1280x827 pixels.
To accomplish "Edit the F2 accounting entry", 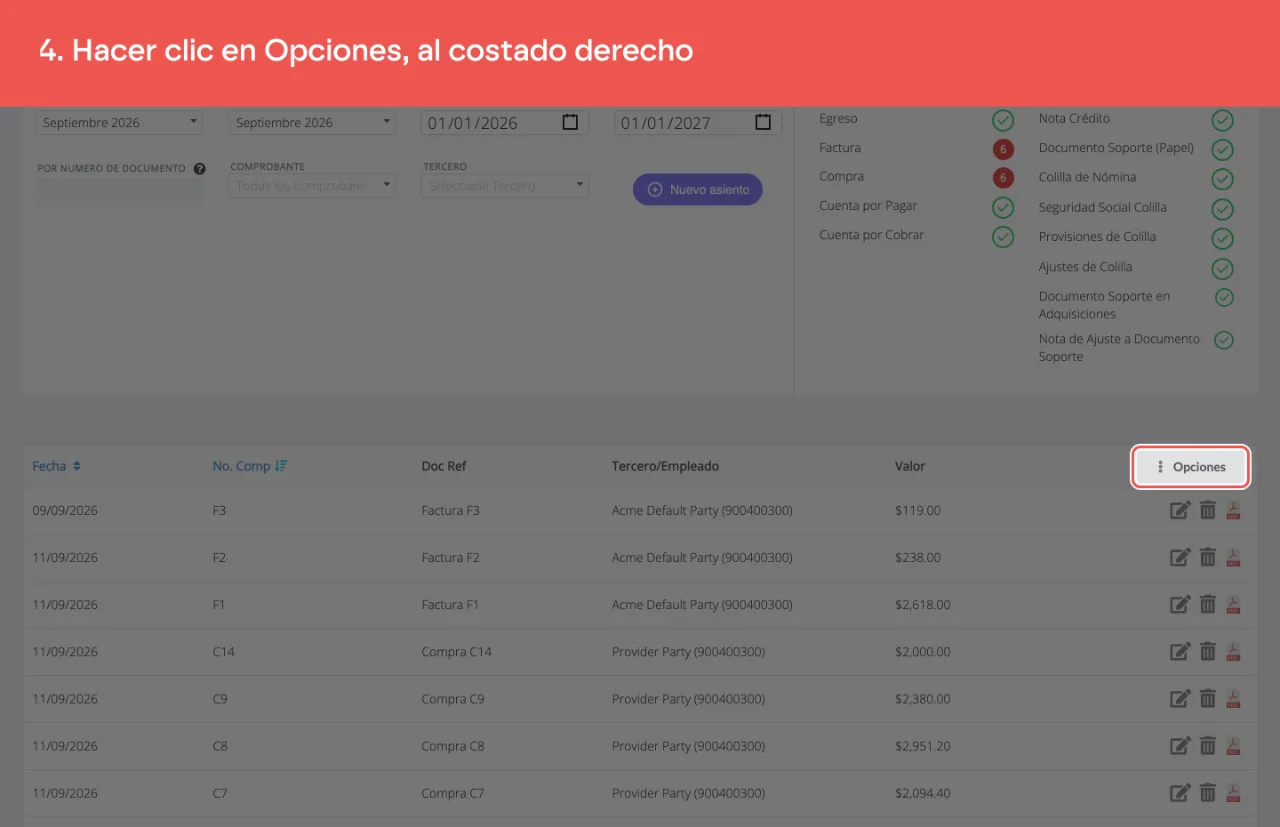I will (x=1180, y=558).
